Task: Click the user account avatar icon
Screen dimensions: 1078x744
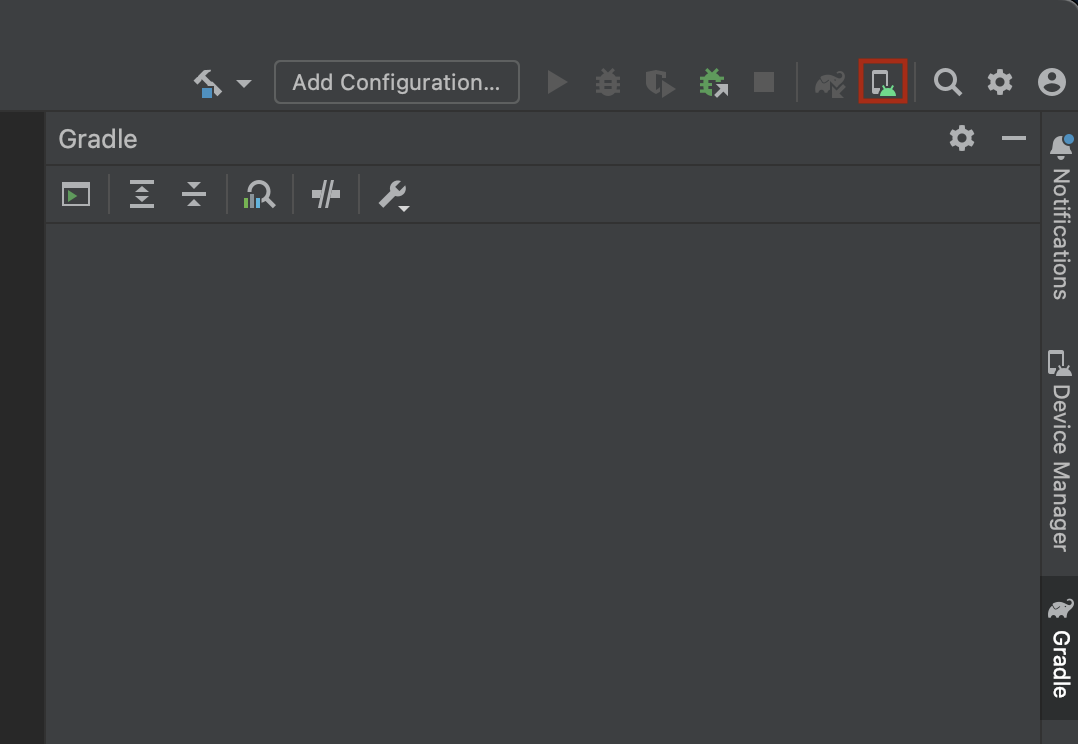Action: tap(1051, 82)
